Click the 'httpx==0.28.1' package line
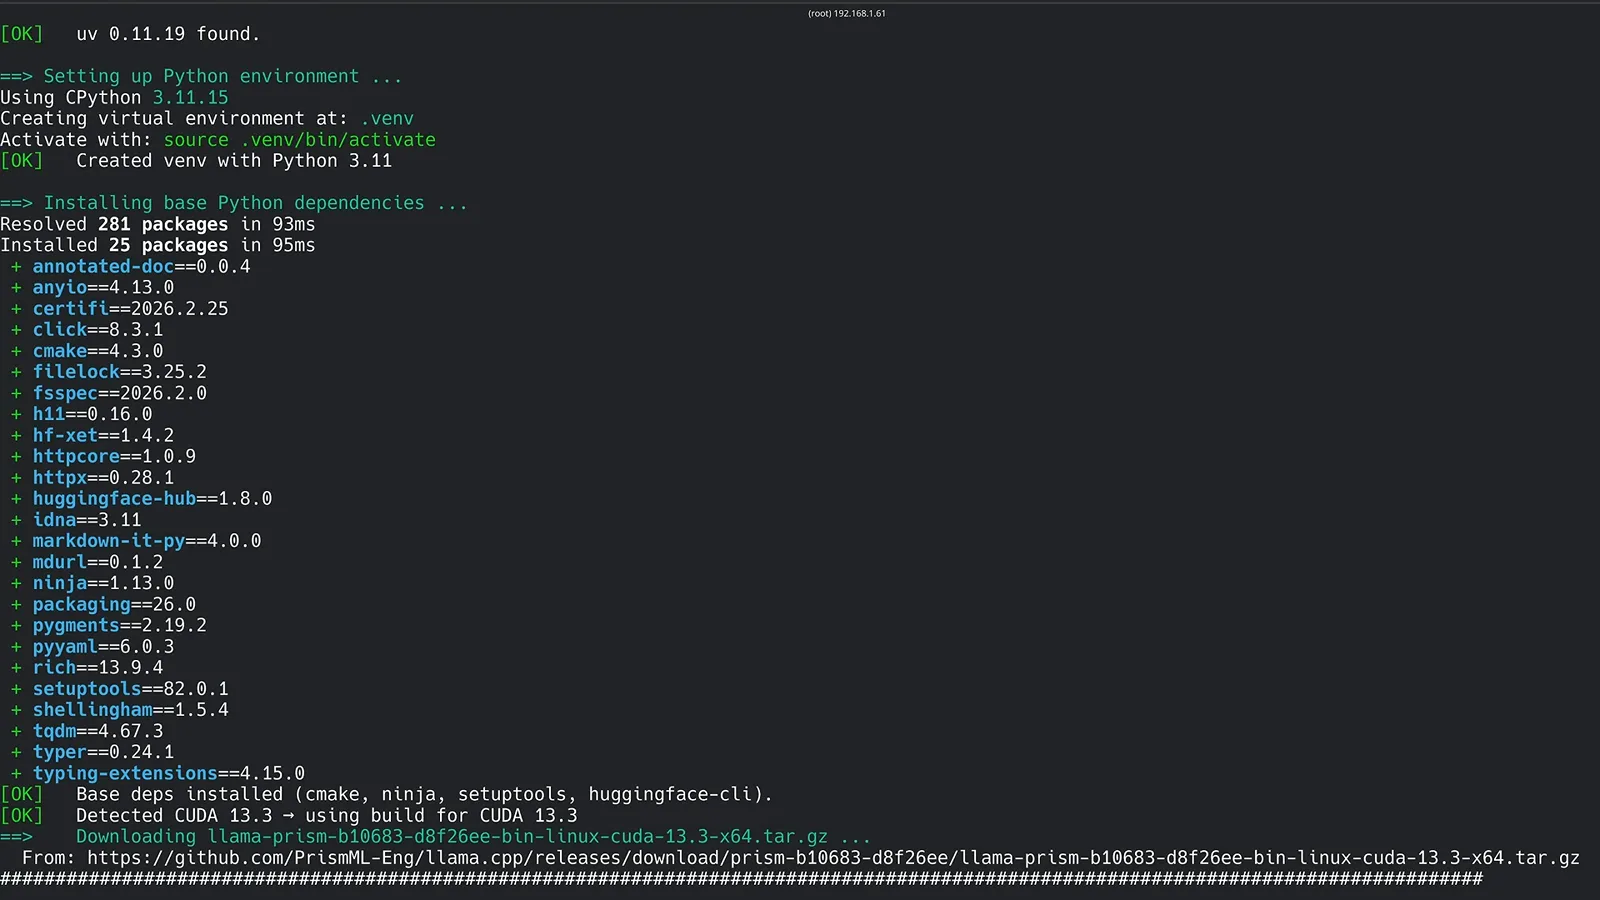The image size is (1600, 900). point(103,478)
